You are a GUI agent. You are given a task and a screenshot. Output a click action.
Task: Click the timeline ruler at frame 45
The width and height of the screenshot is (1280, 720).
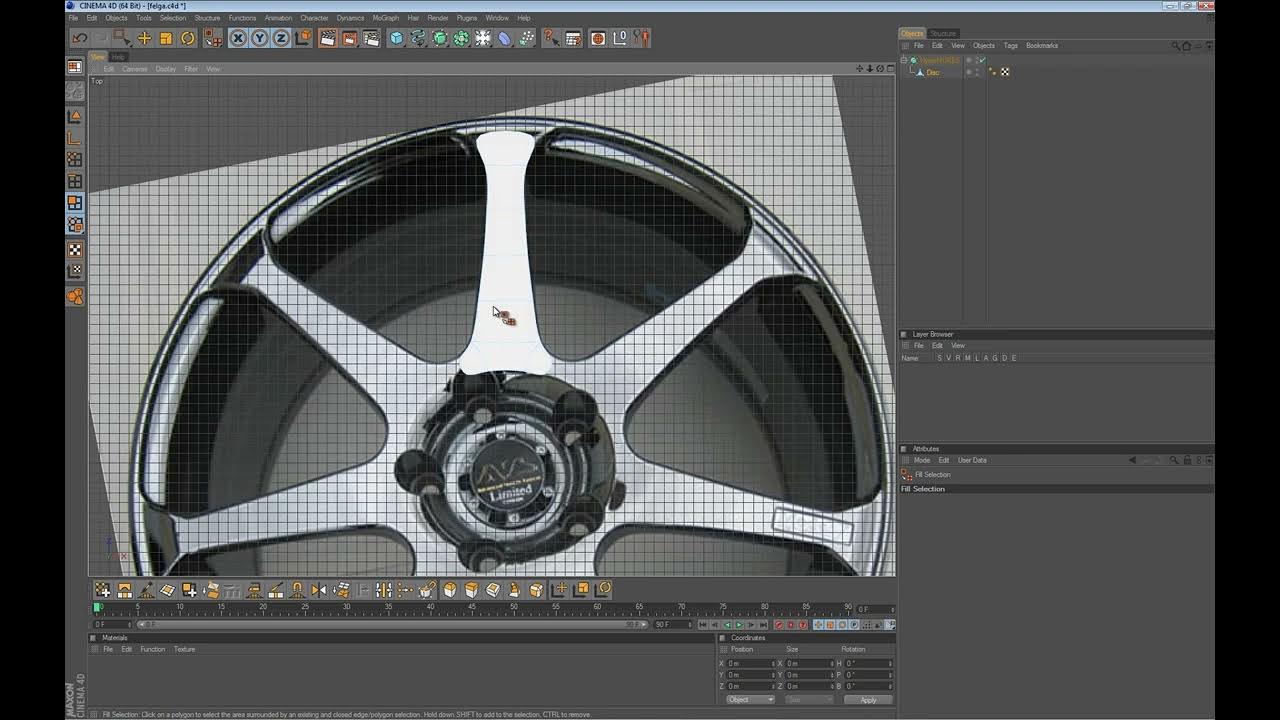[x=473, y=607]
